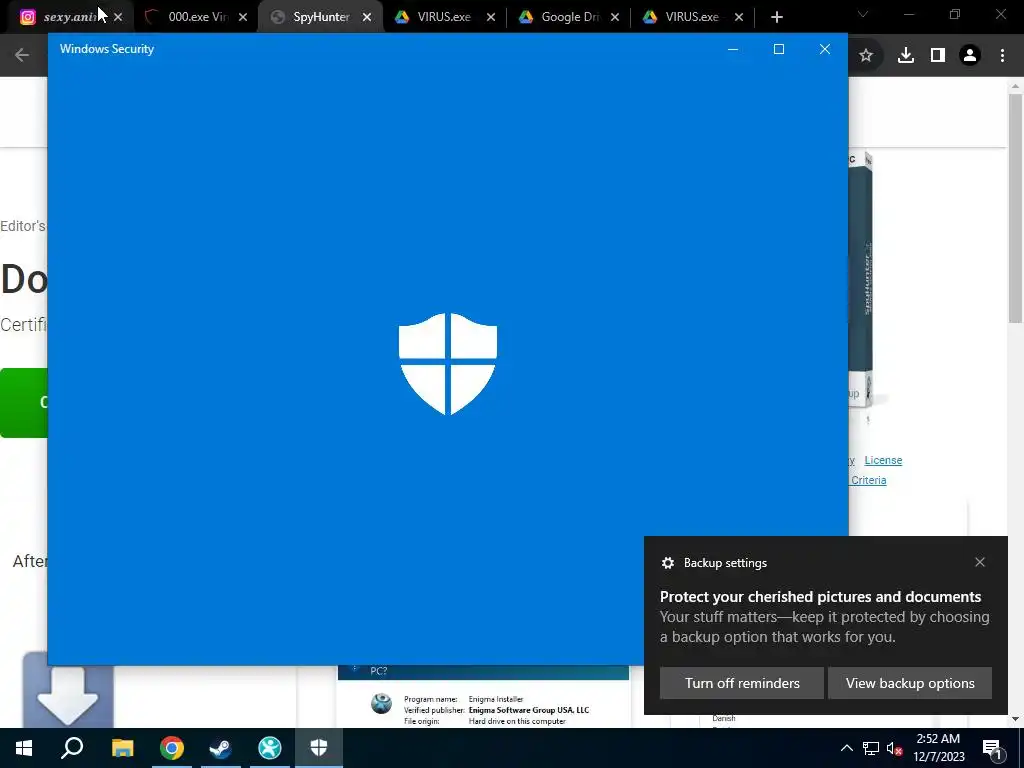
Task: Close the Instagram tab
Action: [x=118, y=17]
